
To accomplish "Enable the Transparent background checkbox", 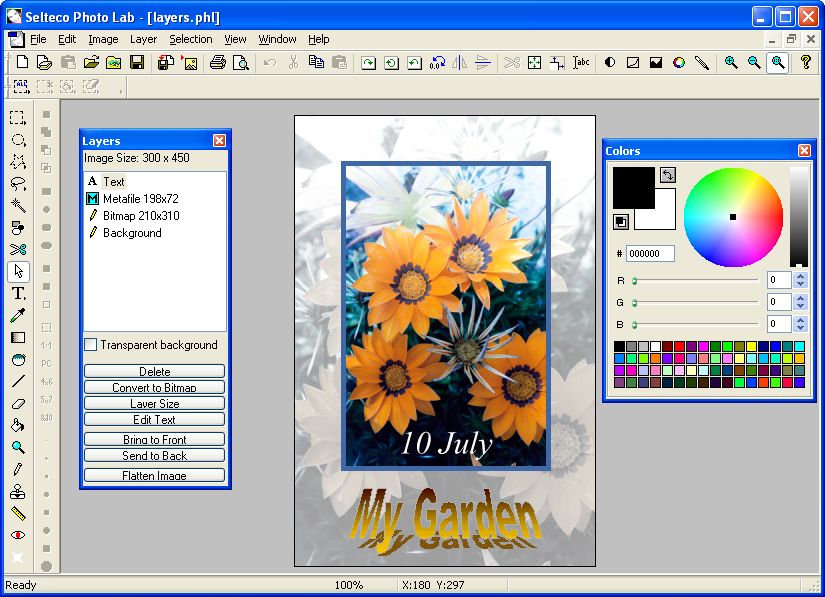I will [x=90, y=345].
